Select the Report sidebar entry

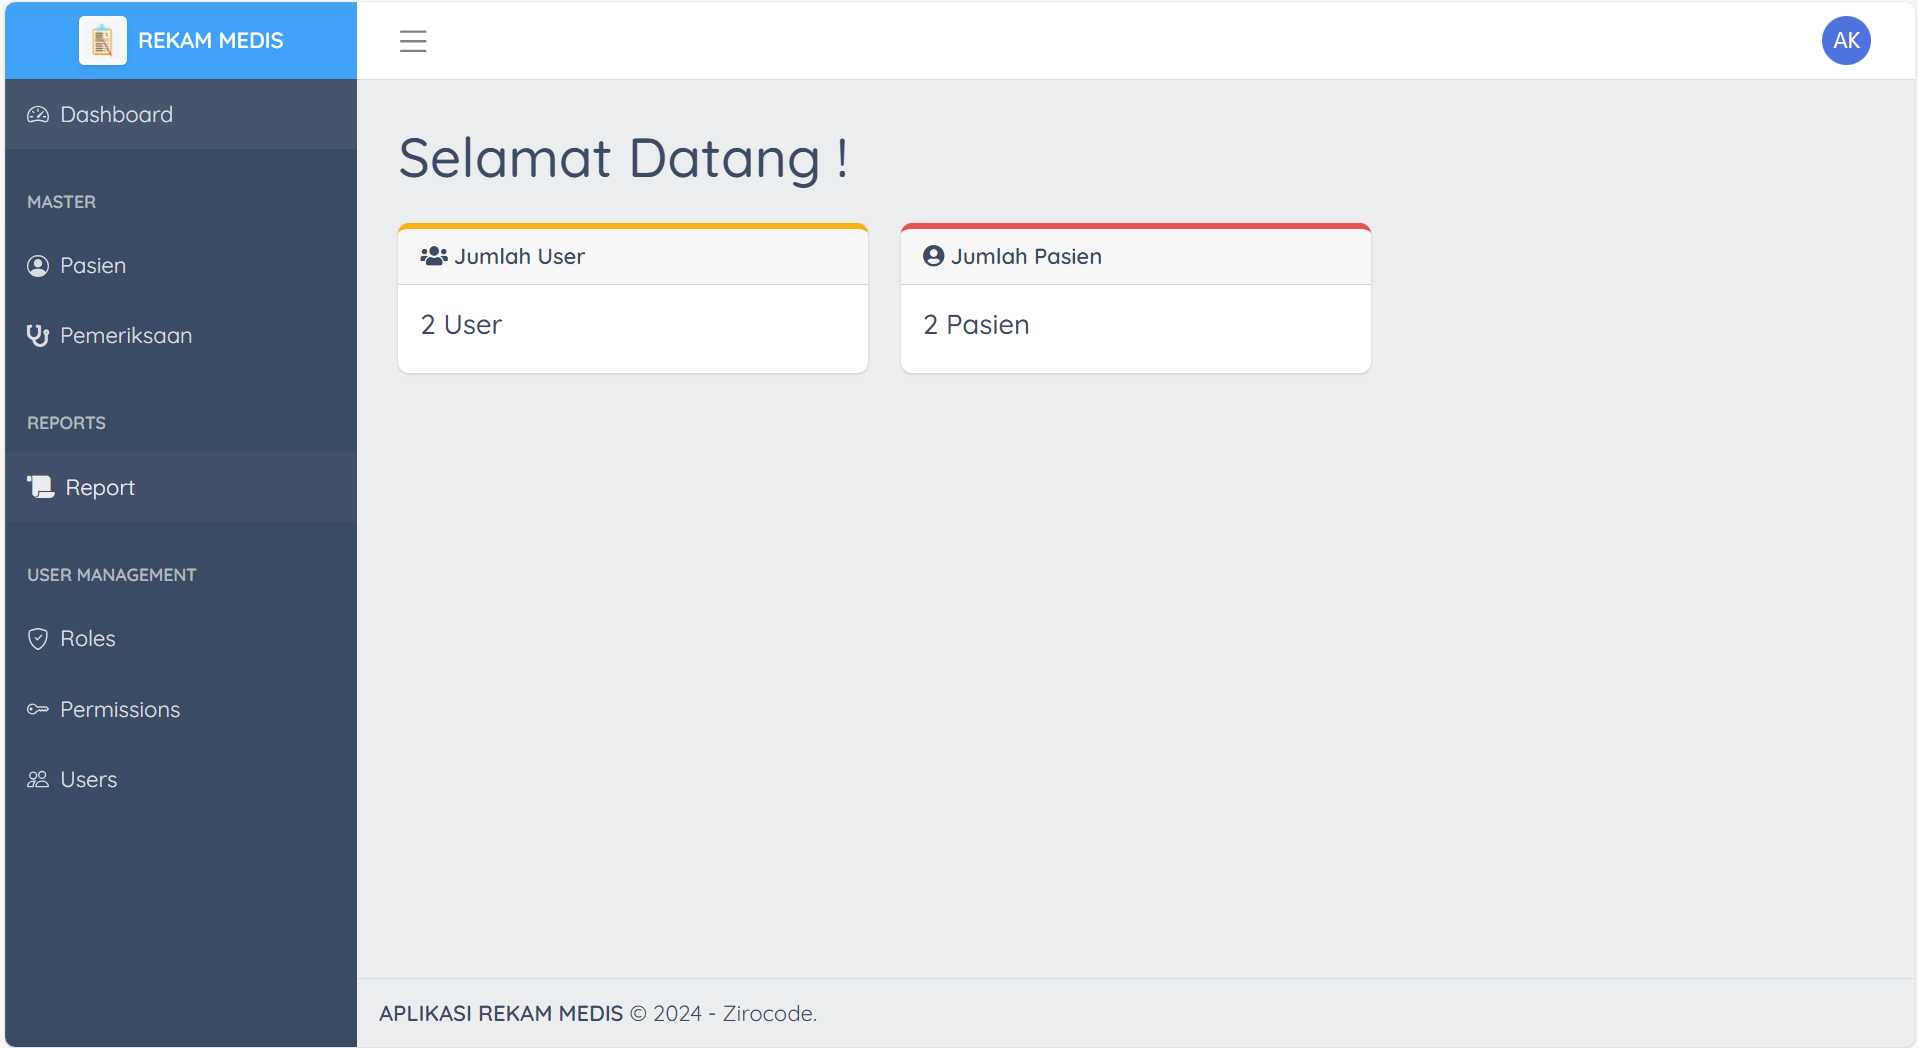[x=100, y=488]
